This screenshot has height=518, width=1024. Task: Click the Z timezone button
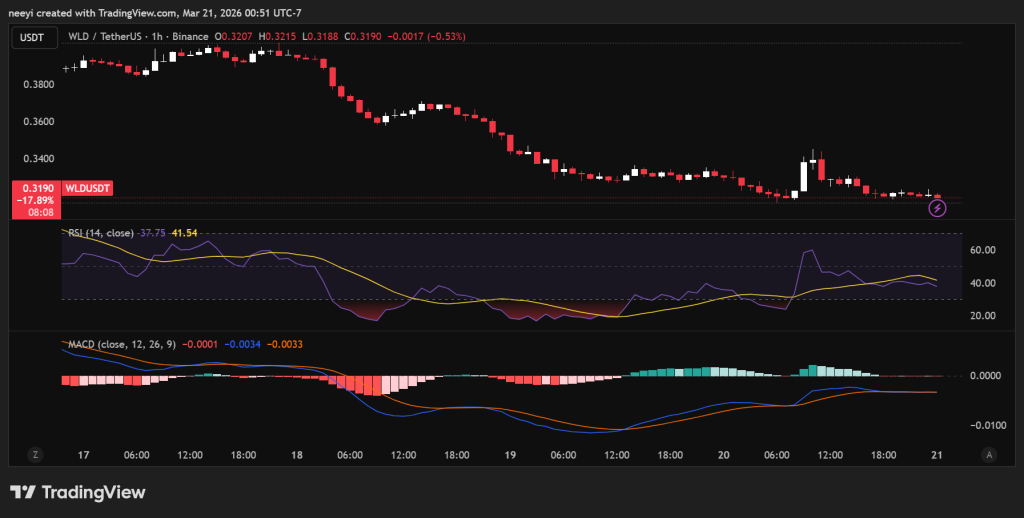(x=35, y=454)
